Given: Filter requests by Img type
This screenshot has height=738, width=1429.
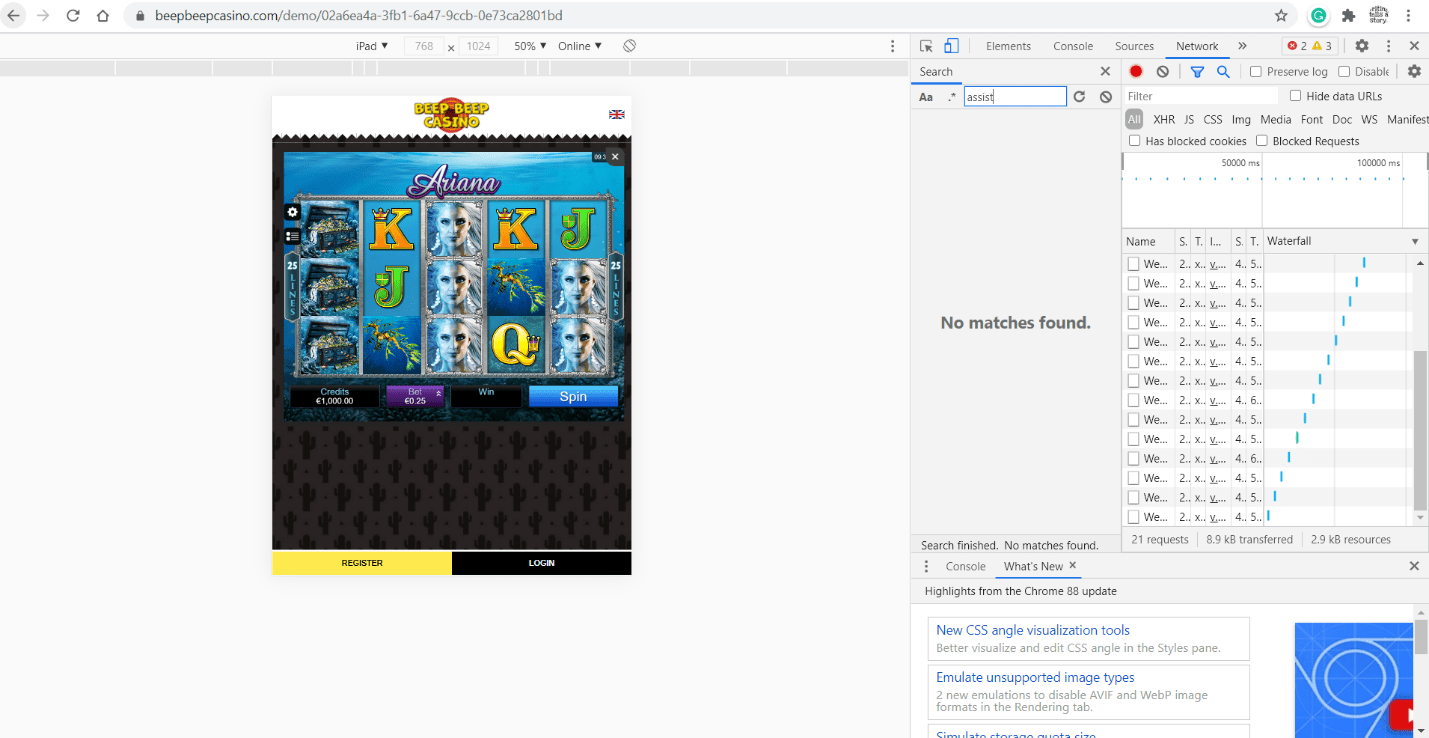Looking at the screenshot, I should click(x=1241, y=119).
